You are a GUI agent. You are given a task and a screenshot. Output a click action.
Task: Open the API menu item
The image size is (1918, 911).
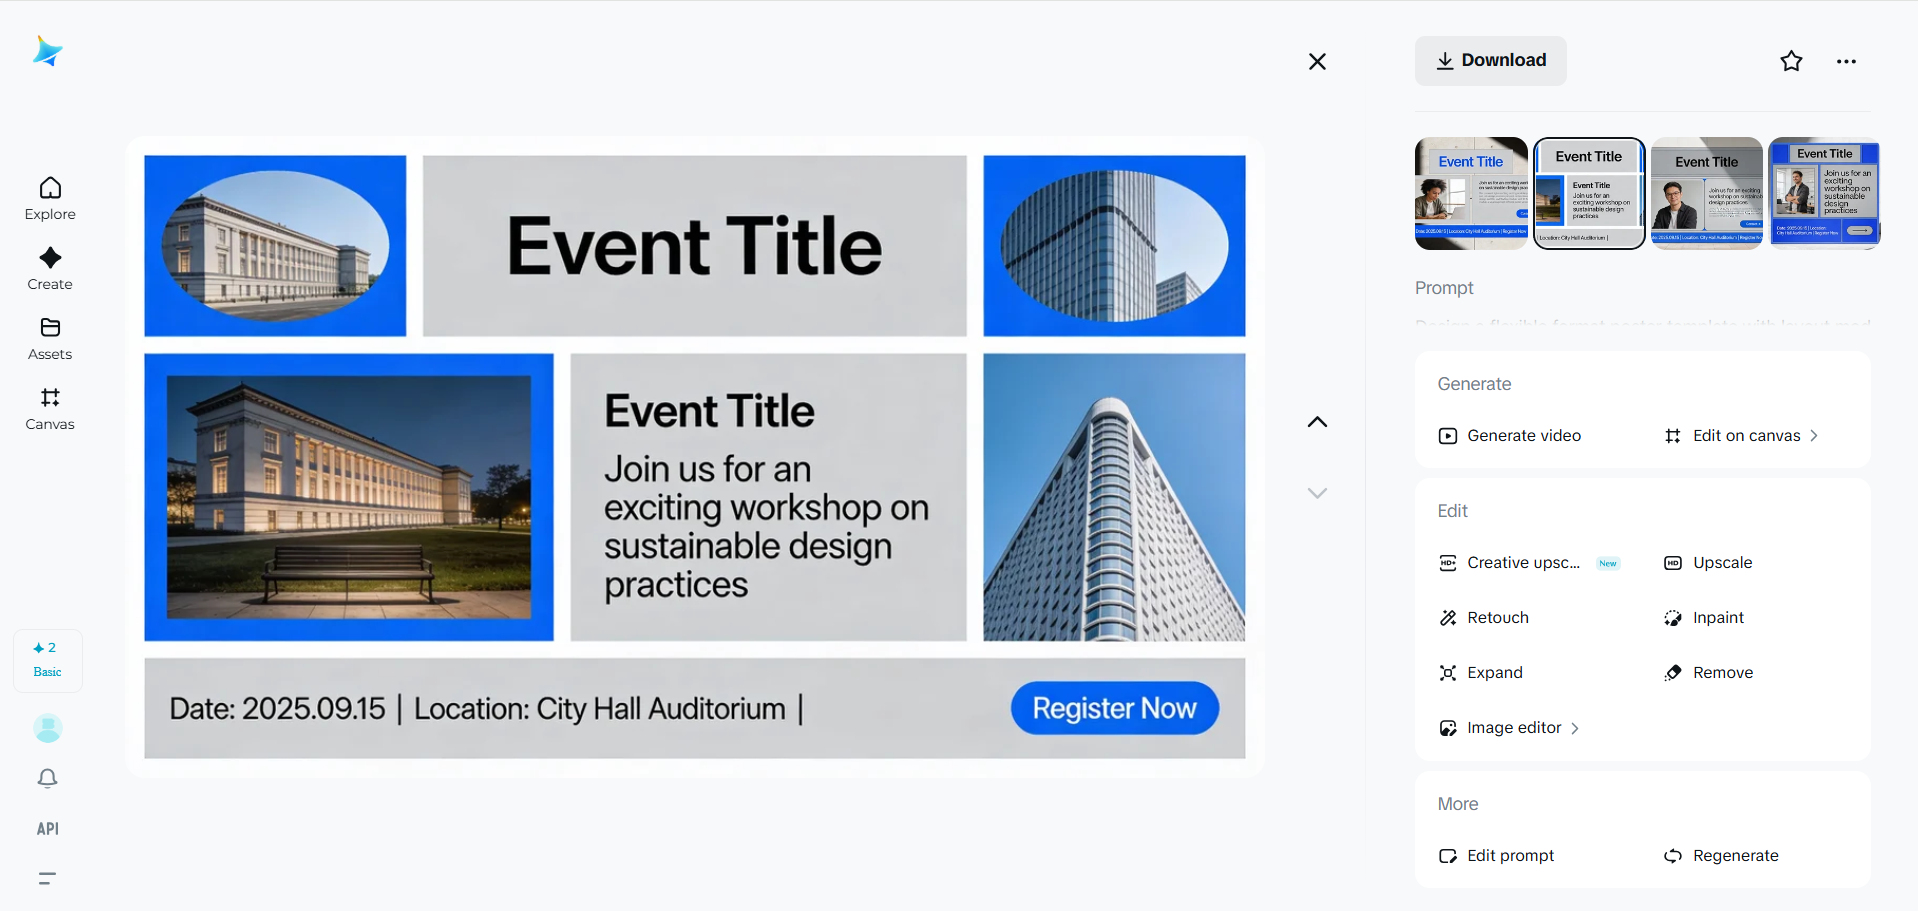click(47, 828)
